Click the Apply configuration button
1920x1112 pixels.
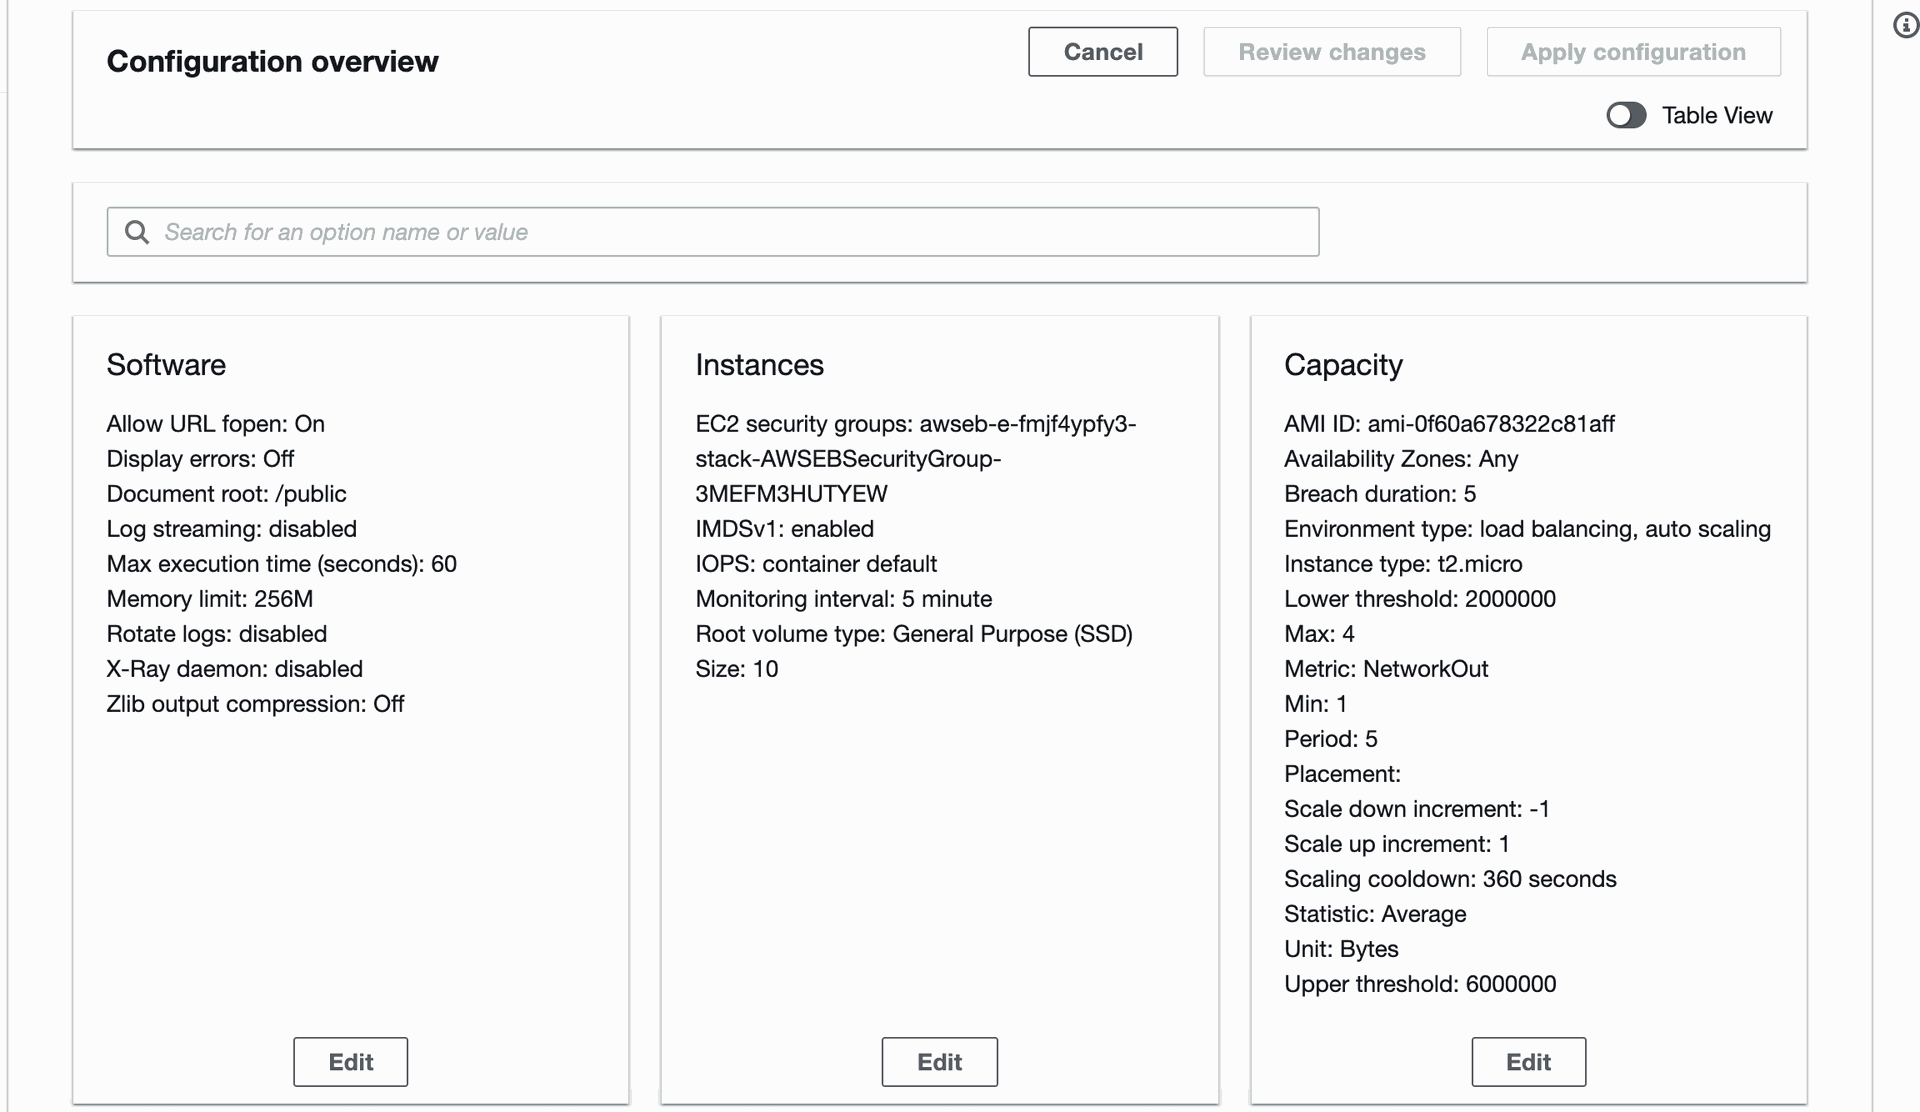1633,52
